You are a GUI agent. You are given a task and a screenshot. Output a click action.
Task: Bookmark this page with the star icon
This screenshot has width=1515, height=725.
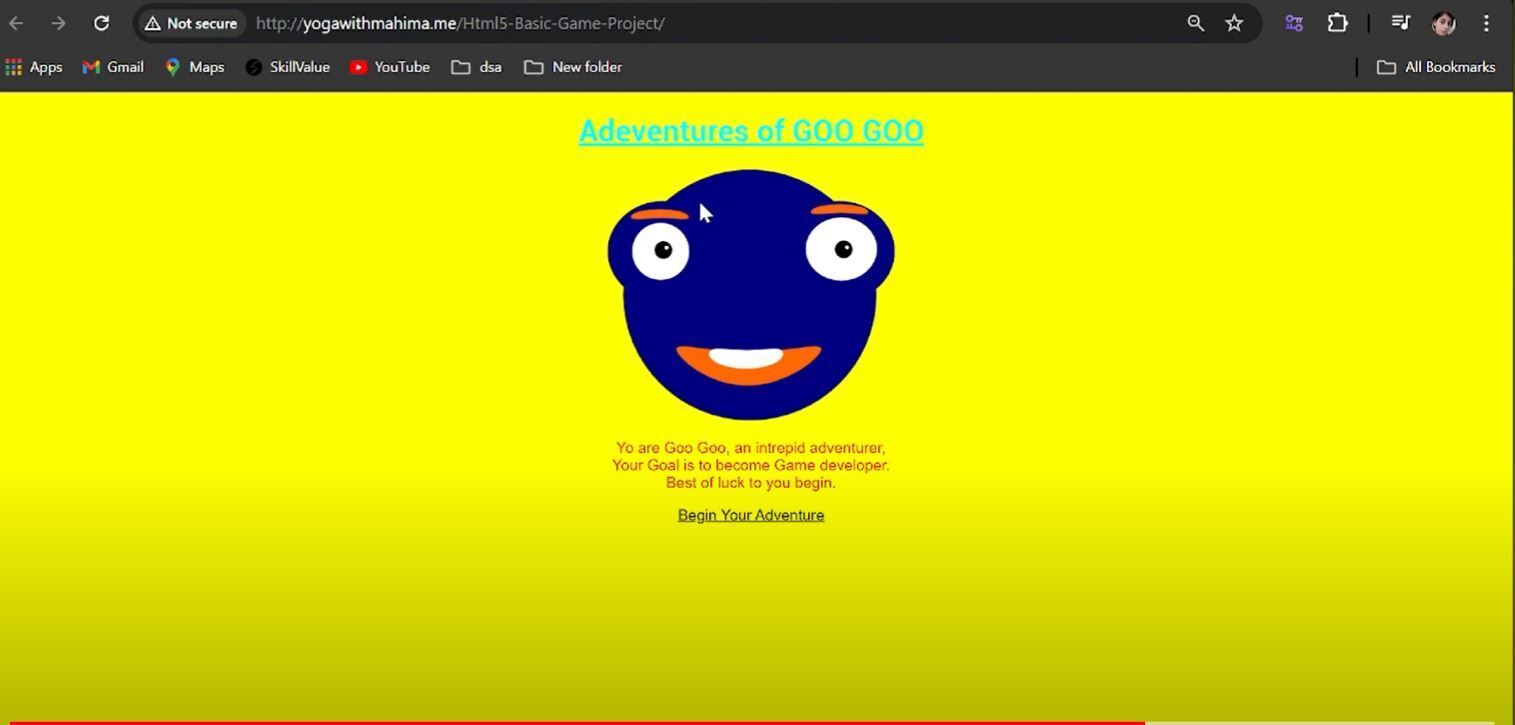(1234, 23)
